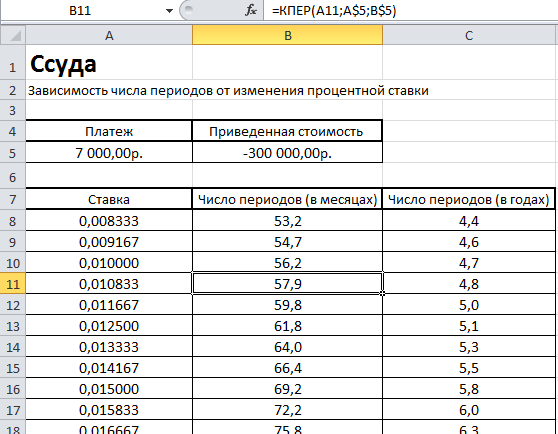Select rate cell 0,012500
558x434 pixels.
(109, 326)
